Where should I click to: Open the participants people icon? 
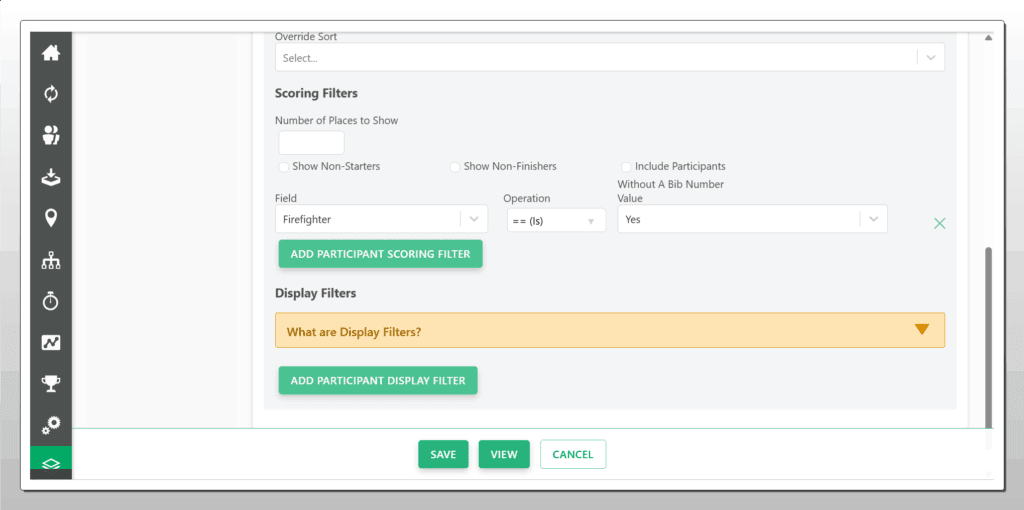[x=51, y=135]
